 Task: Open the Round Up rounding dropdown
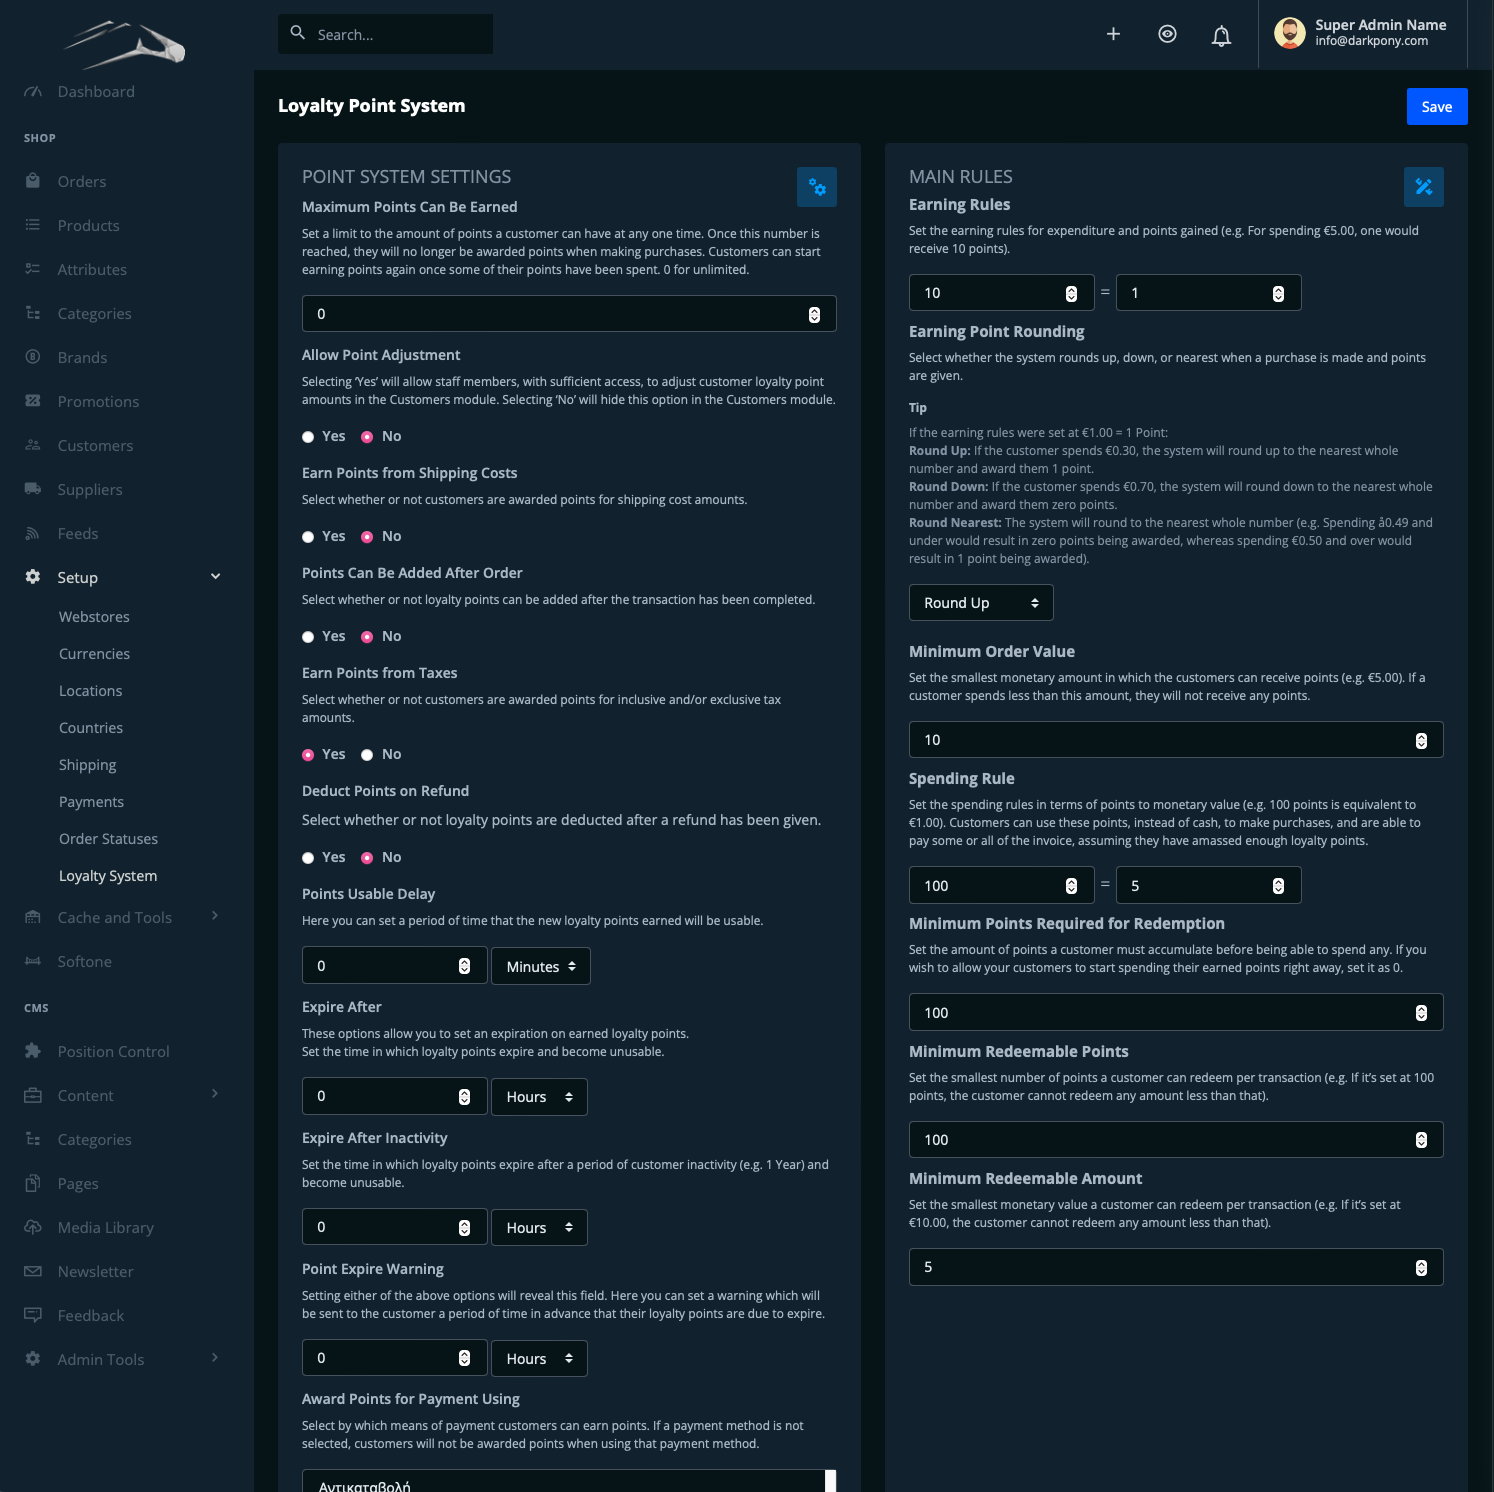point(980,603)
